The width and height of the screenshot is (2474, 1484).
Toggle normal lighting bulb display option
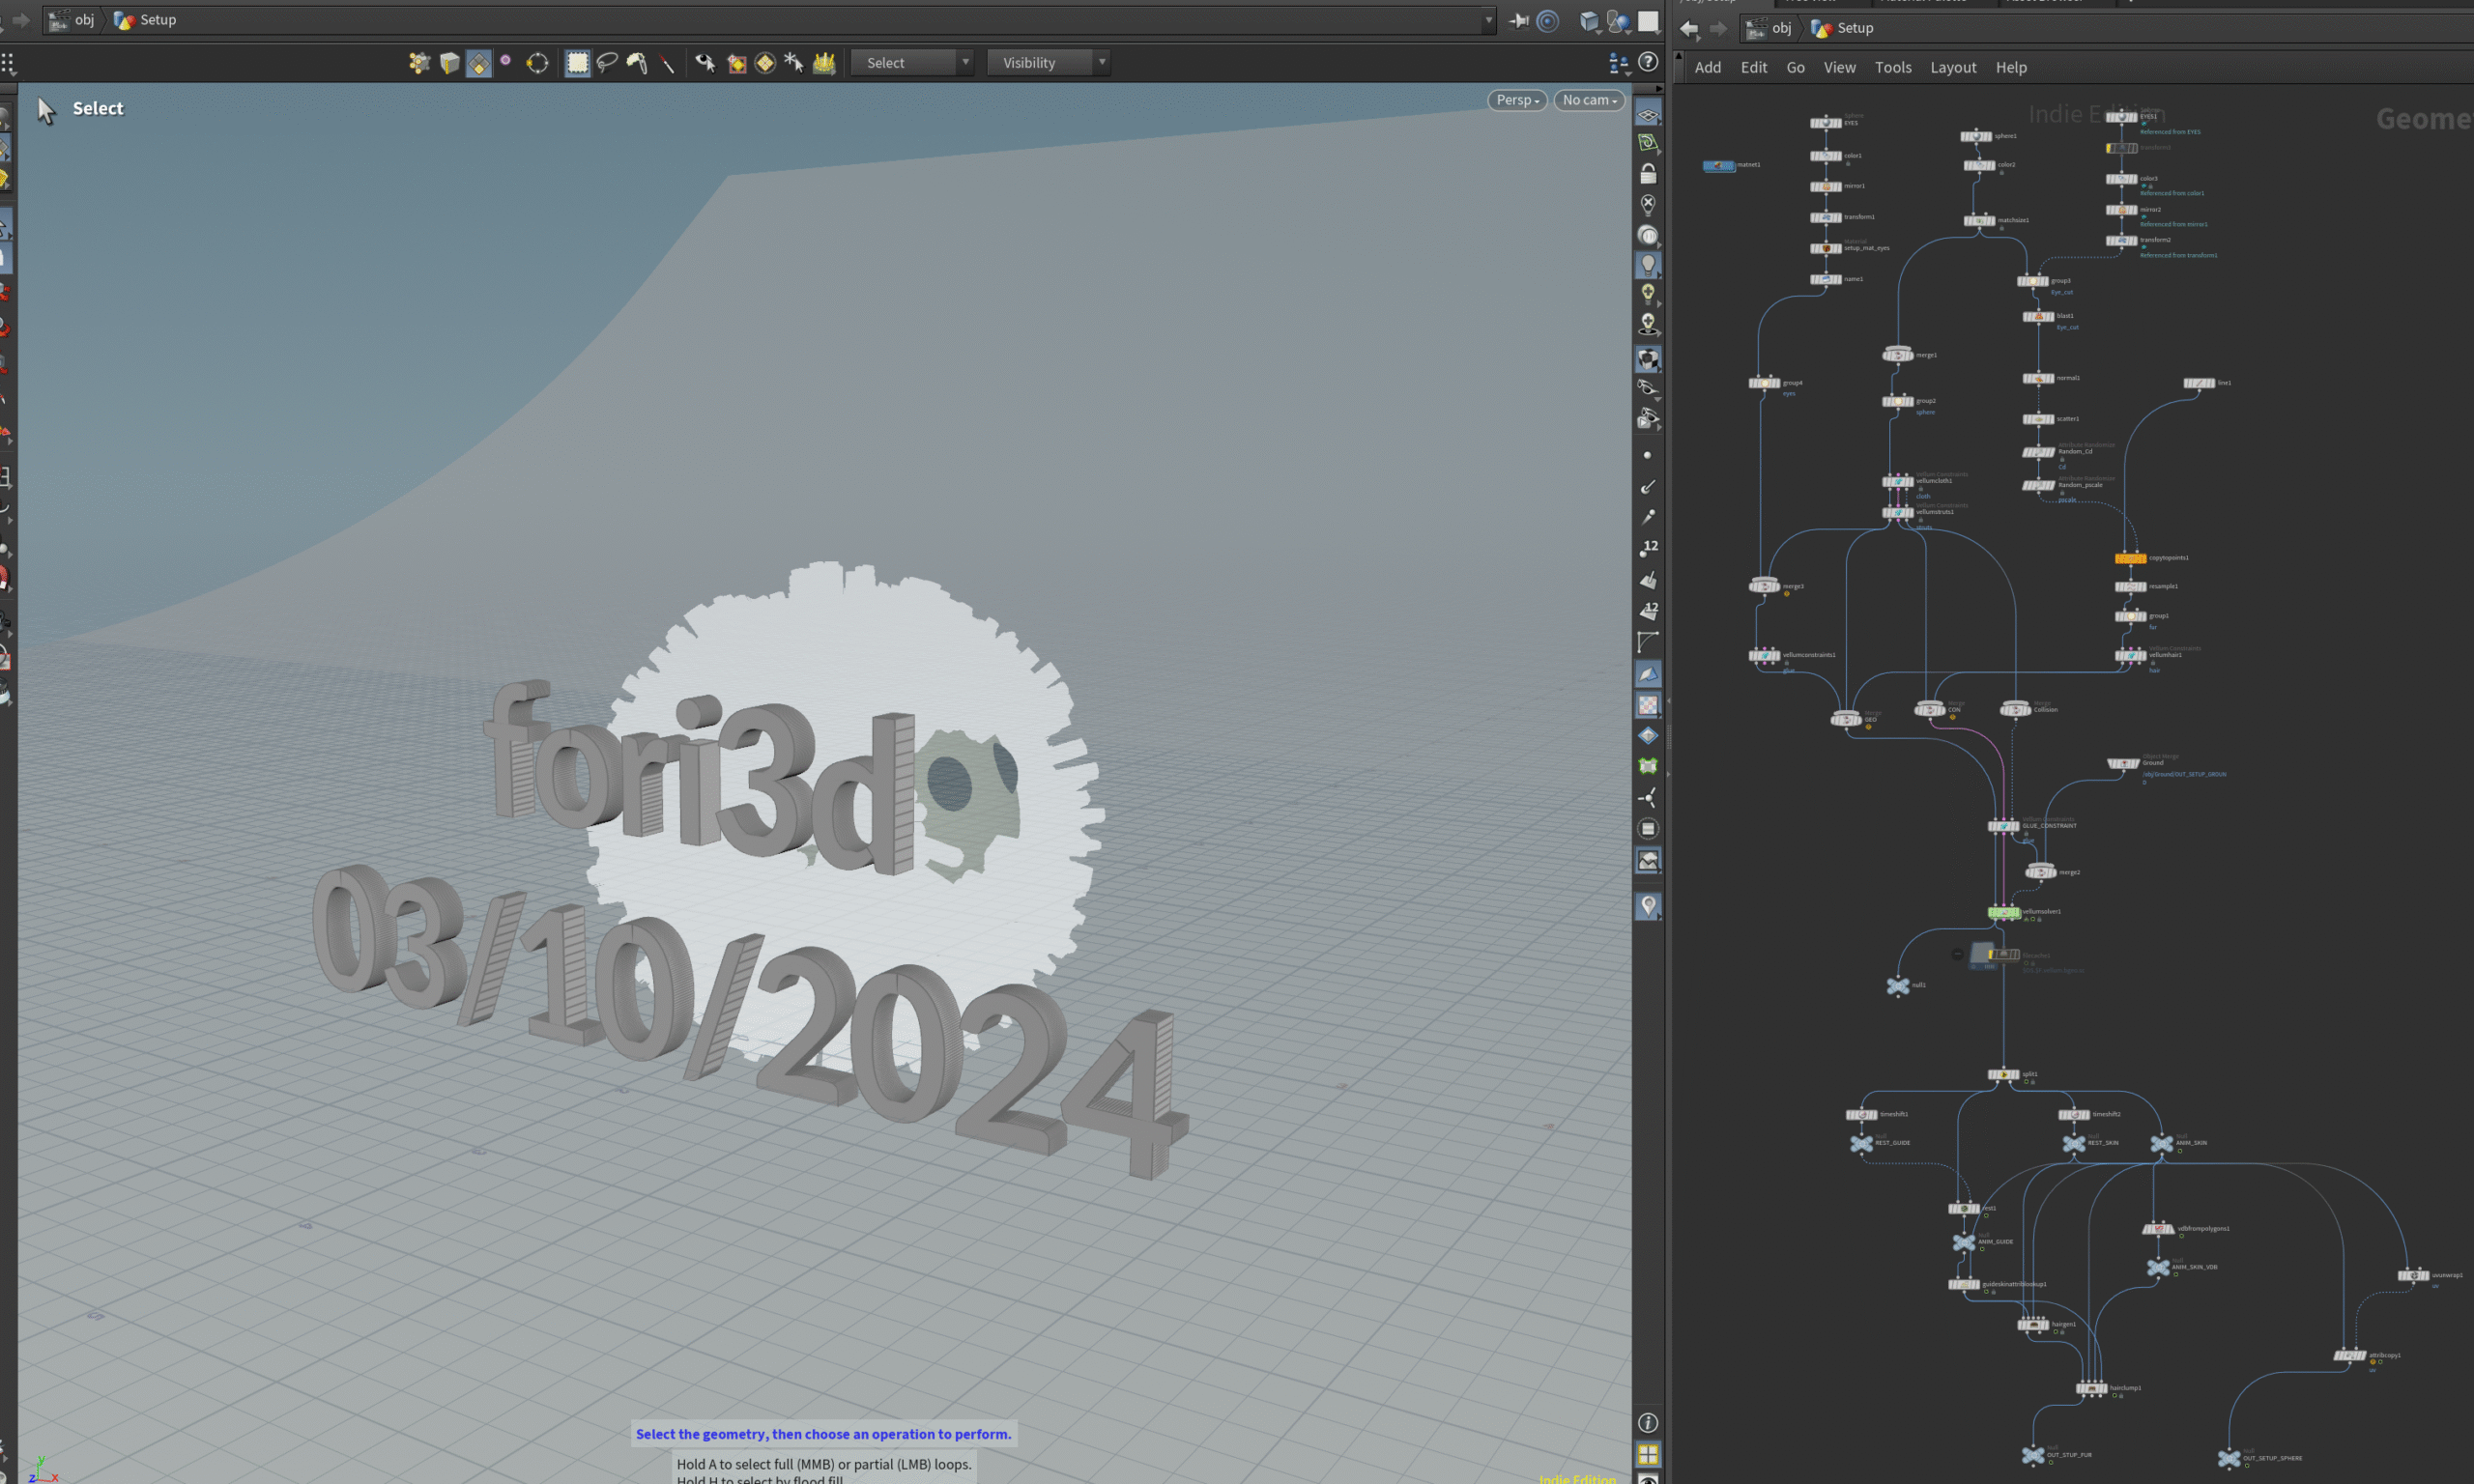1648,264
